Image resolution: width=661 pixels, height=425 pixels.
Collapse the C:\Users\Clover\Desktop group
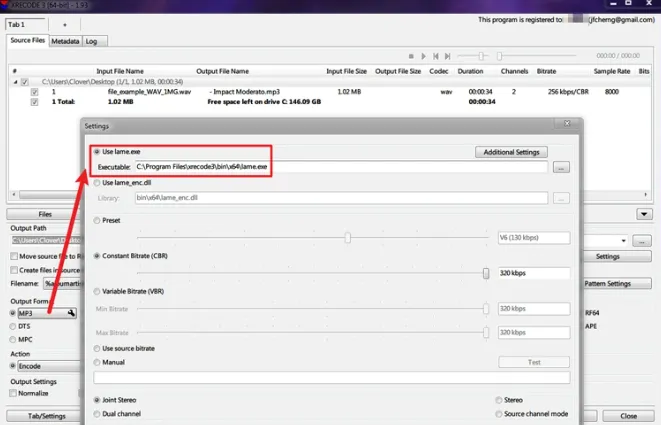[x=15, y=82]
